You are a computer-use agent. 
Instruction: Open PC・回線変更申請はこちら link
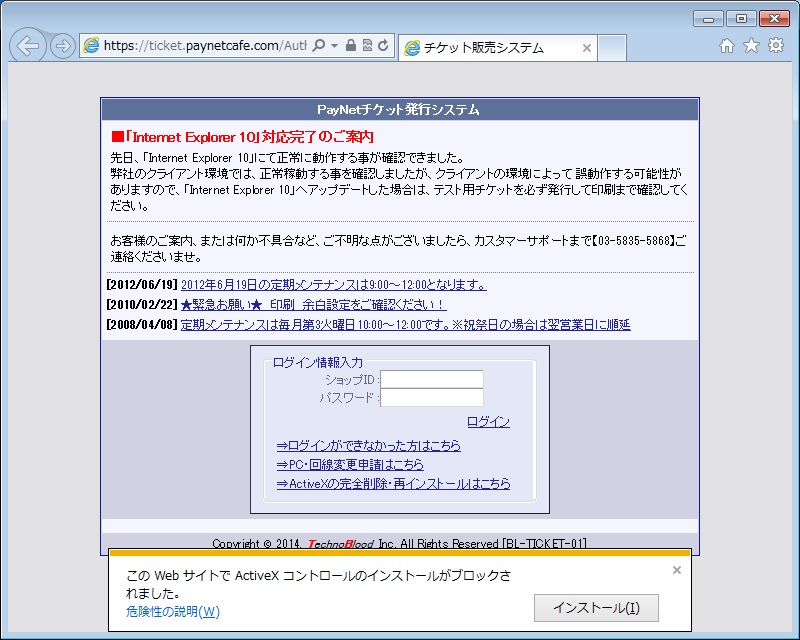(x=350, y=464)
